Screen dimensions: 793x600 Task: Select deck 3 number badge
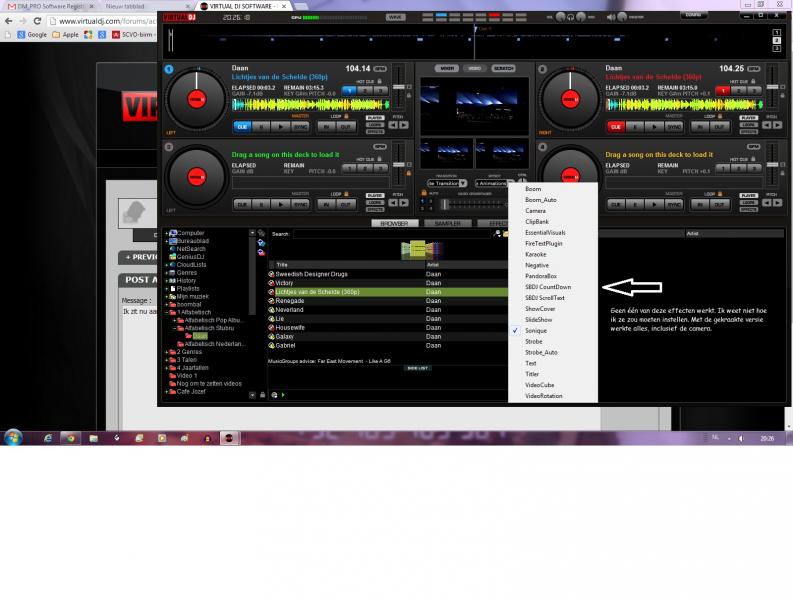click(x=169, y=147)
